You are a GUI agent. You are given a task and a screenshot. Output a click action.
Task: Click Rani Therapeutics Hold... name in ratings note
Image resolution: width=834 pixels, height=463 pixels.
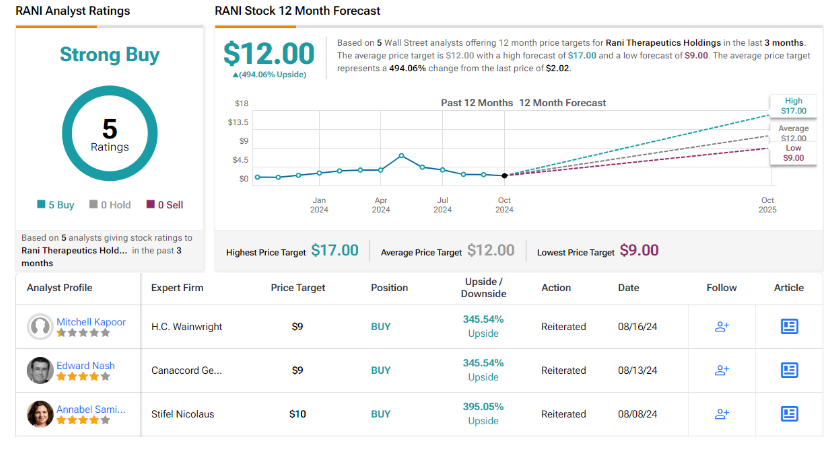[x=74, y=250]
